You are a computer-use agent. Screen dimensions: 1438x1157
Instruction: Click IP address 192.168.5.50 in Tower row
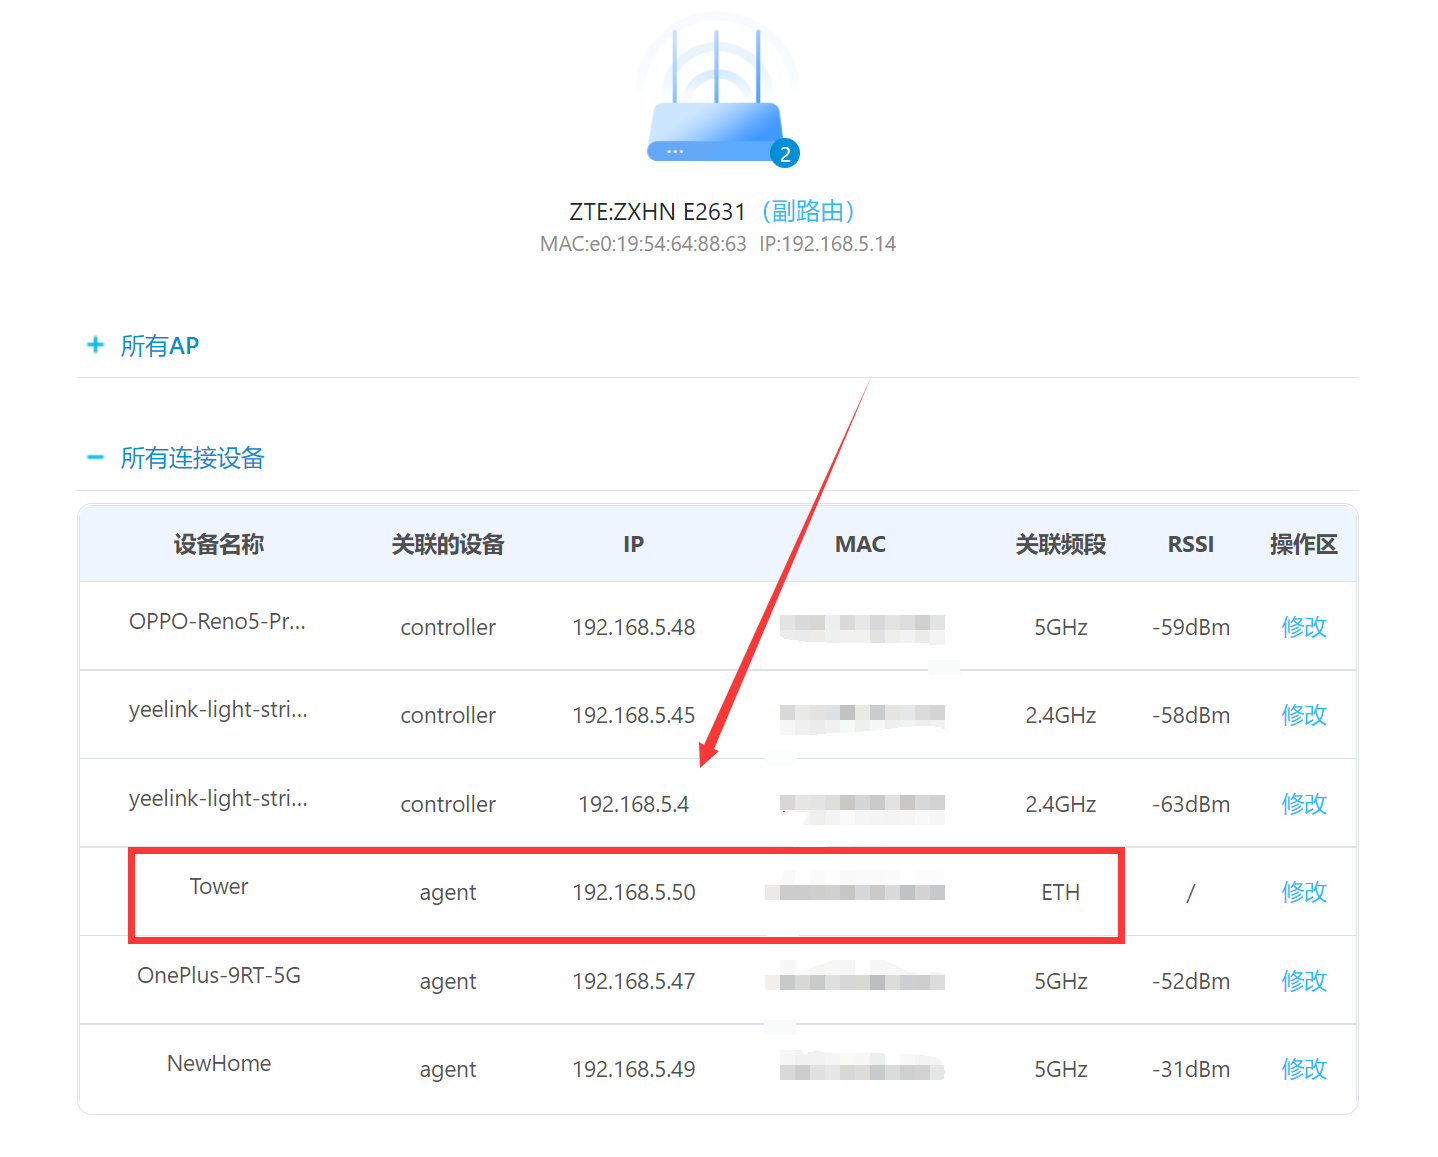pos(633,892)
